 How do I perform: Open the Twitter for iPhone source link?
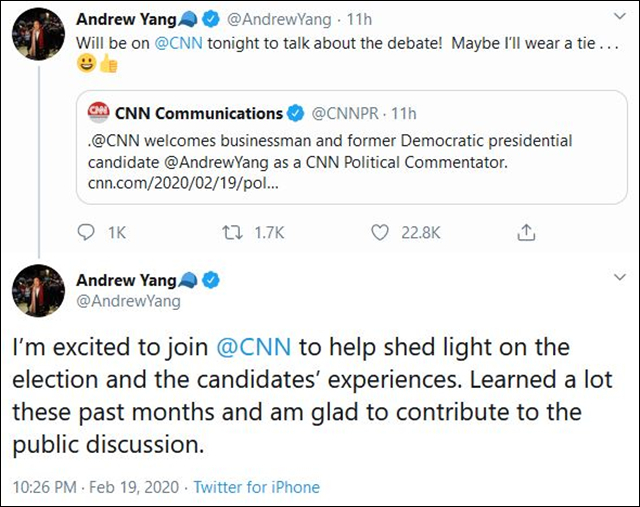point(257,487)
